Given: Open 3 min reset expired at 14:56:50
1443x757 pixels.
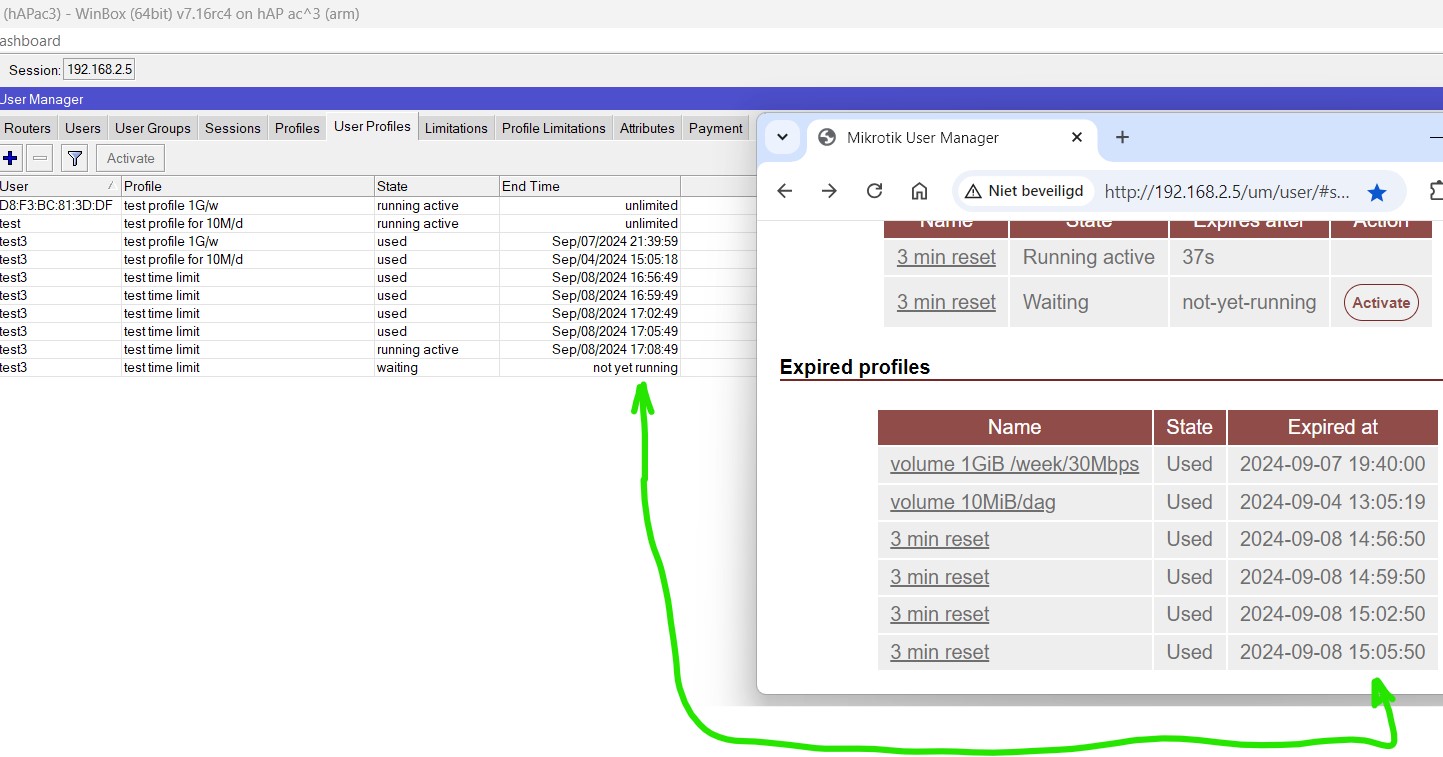Looking at the screenshot, I should (x=939, y=539).
